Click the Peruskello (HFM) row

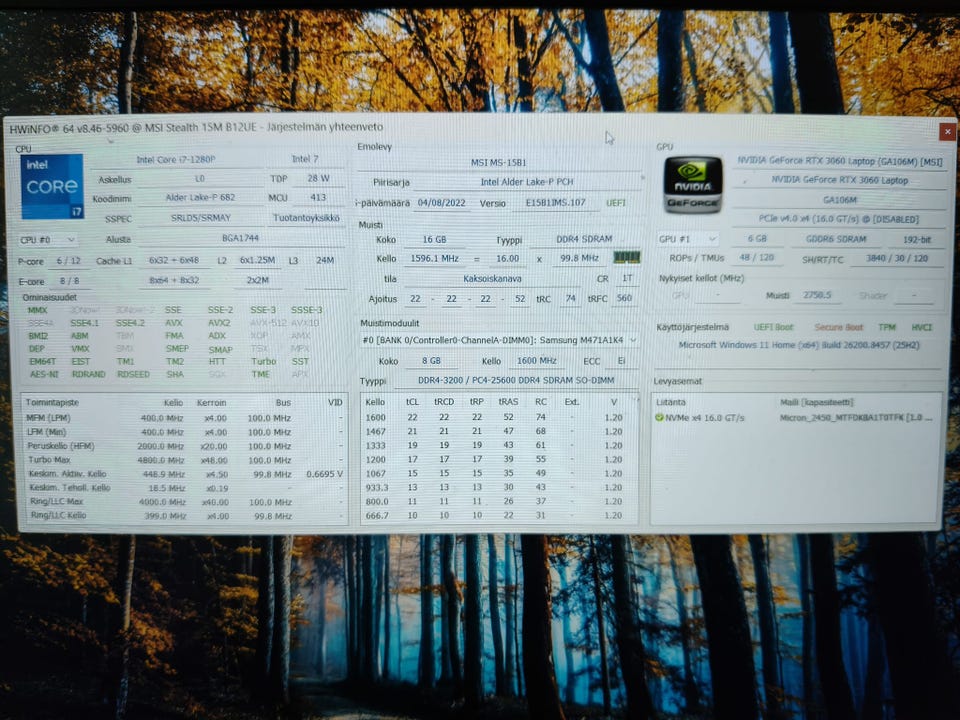click(184, 446)
